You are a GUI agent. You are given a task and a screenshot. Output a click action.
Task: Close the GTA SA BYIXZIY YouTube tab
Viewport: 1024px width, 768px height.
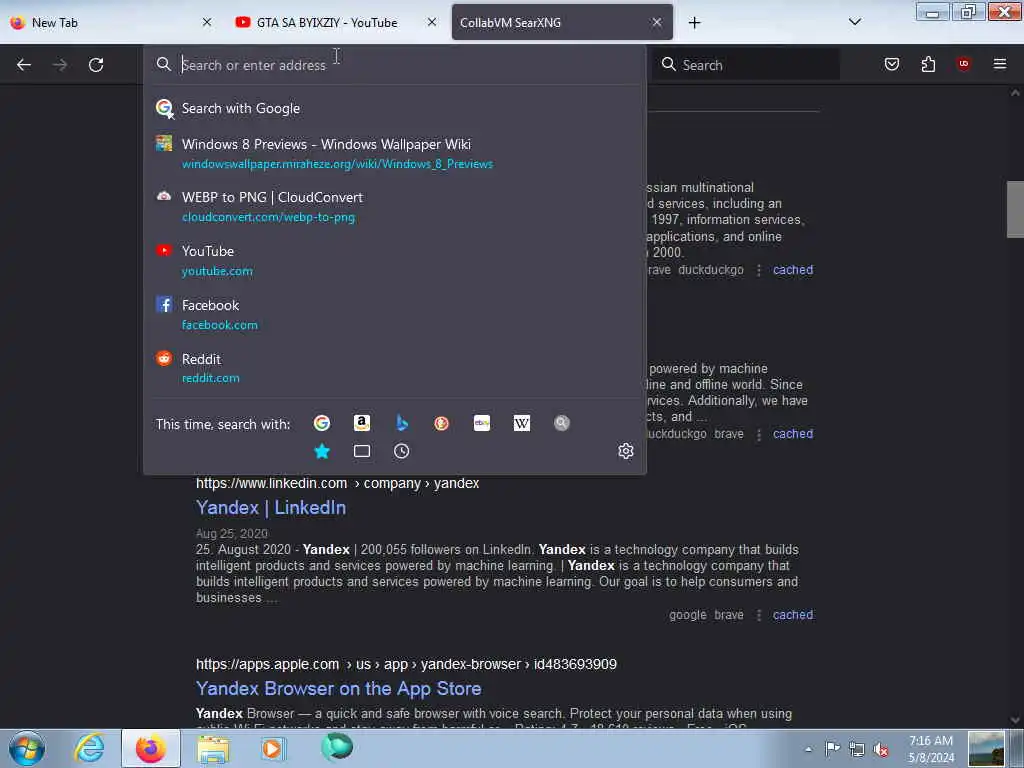[432, 22]
